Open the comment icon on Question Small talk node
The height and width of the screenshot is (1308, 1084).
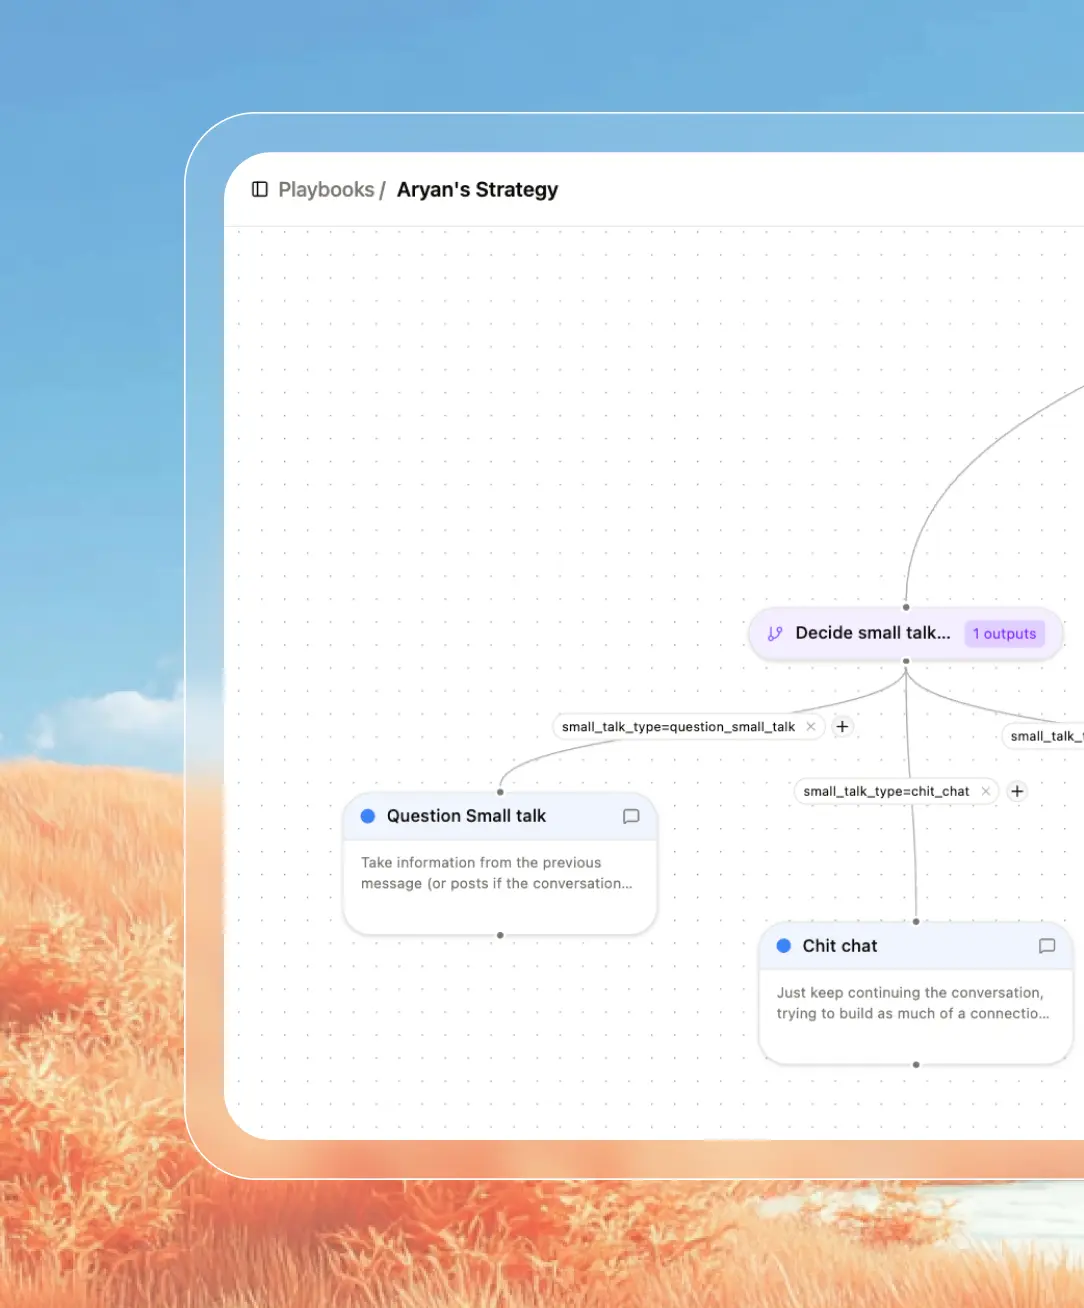click(x=631, y=816)
